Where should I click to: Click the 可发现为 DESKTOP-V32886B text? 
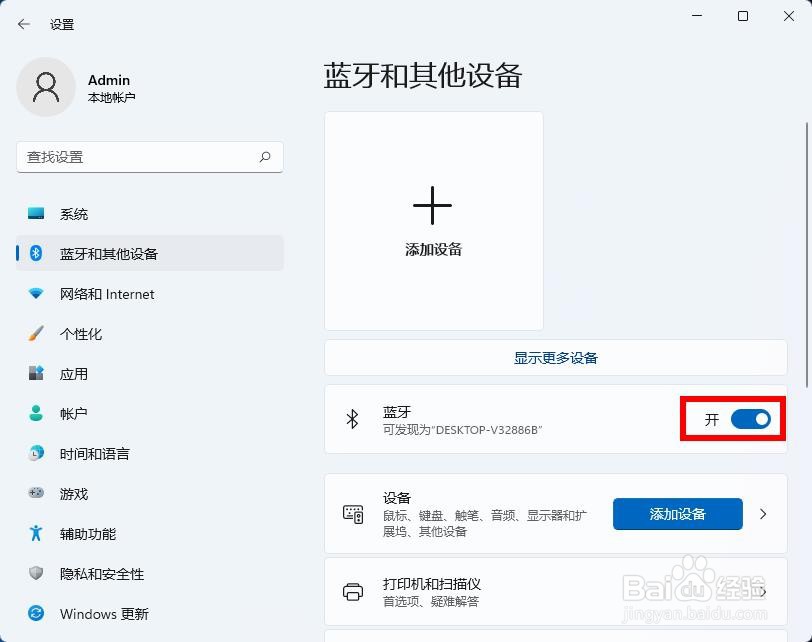click(x=462, y=430)
